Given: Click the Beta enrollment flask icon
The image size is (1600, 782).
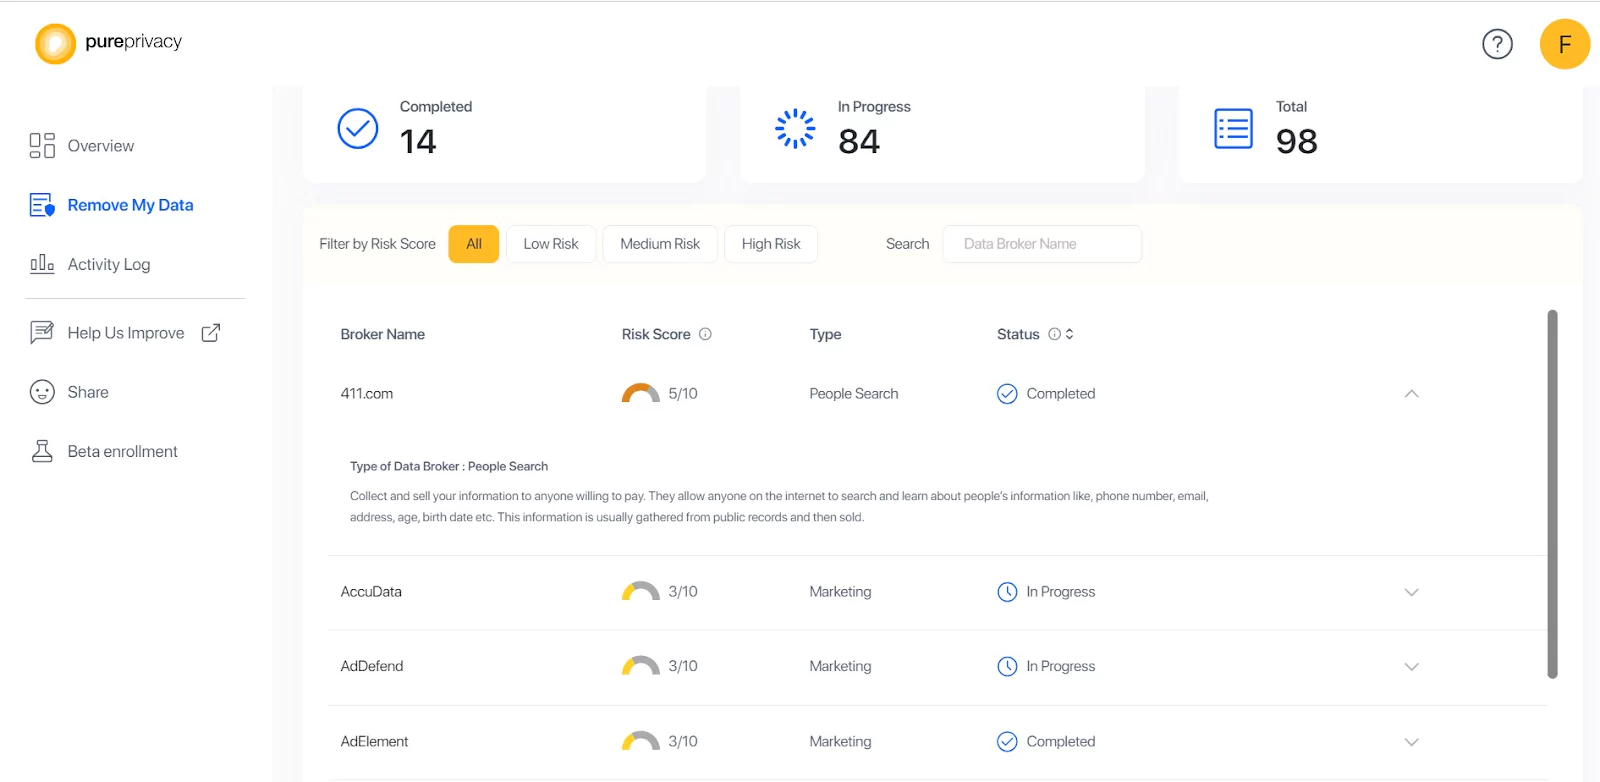Looking at the screenshot, I should 42,451.
